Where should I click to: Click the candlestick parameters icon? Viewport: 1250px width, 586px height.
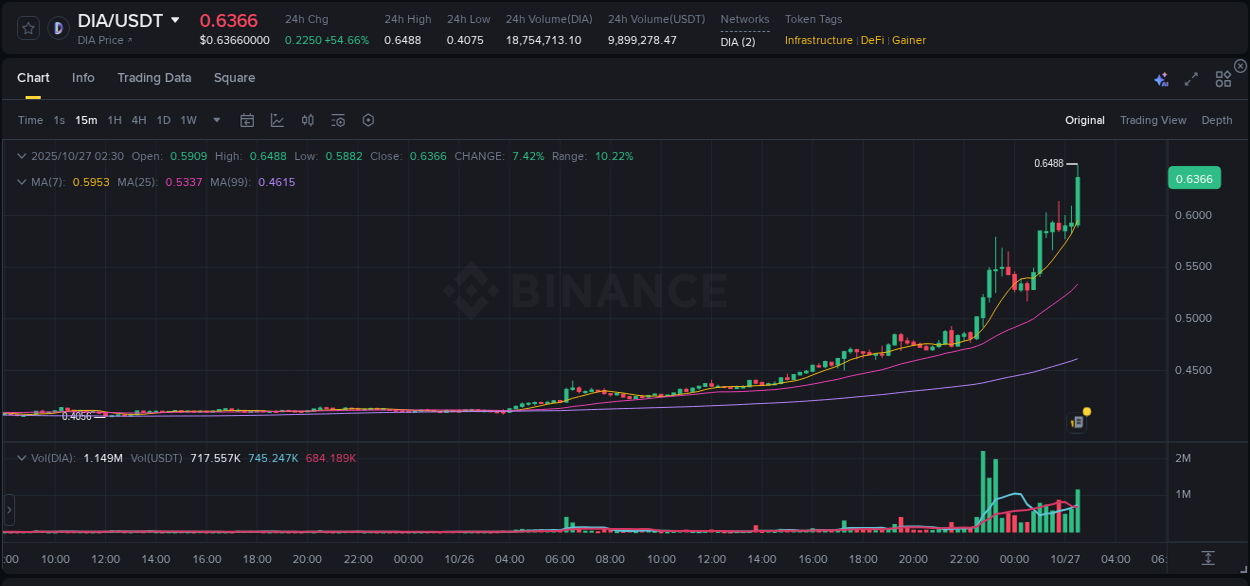pos(308,120)
